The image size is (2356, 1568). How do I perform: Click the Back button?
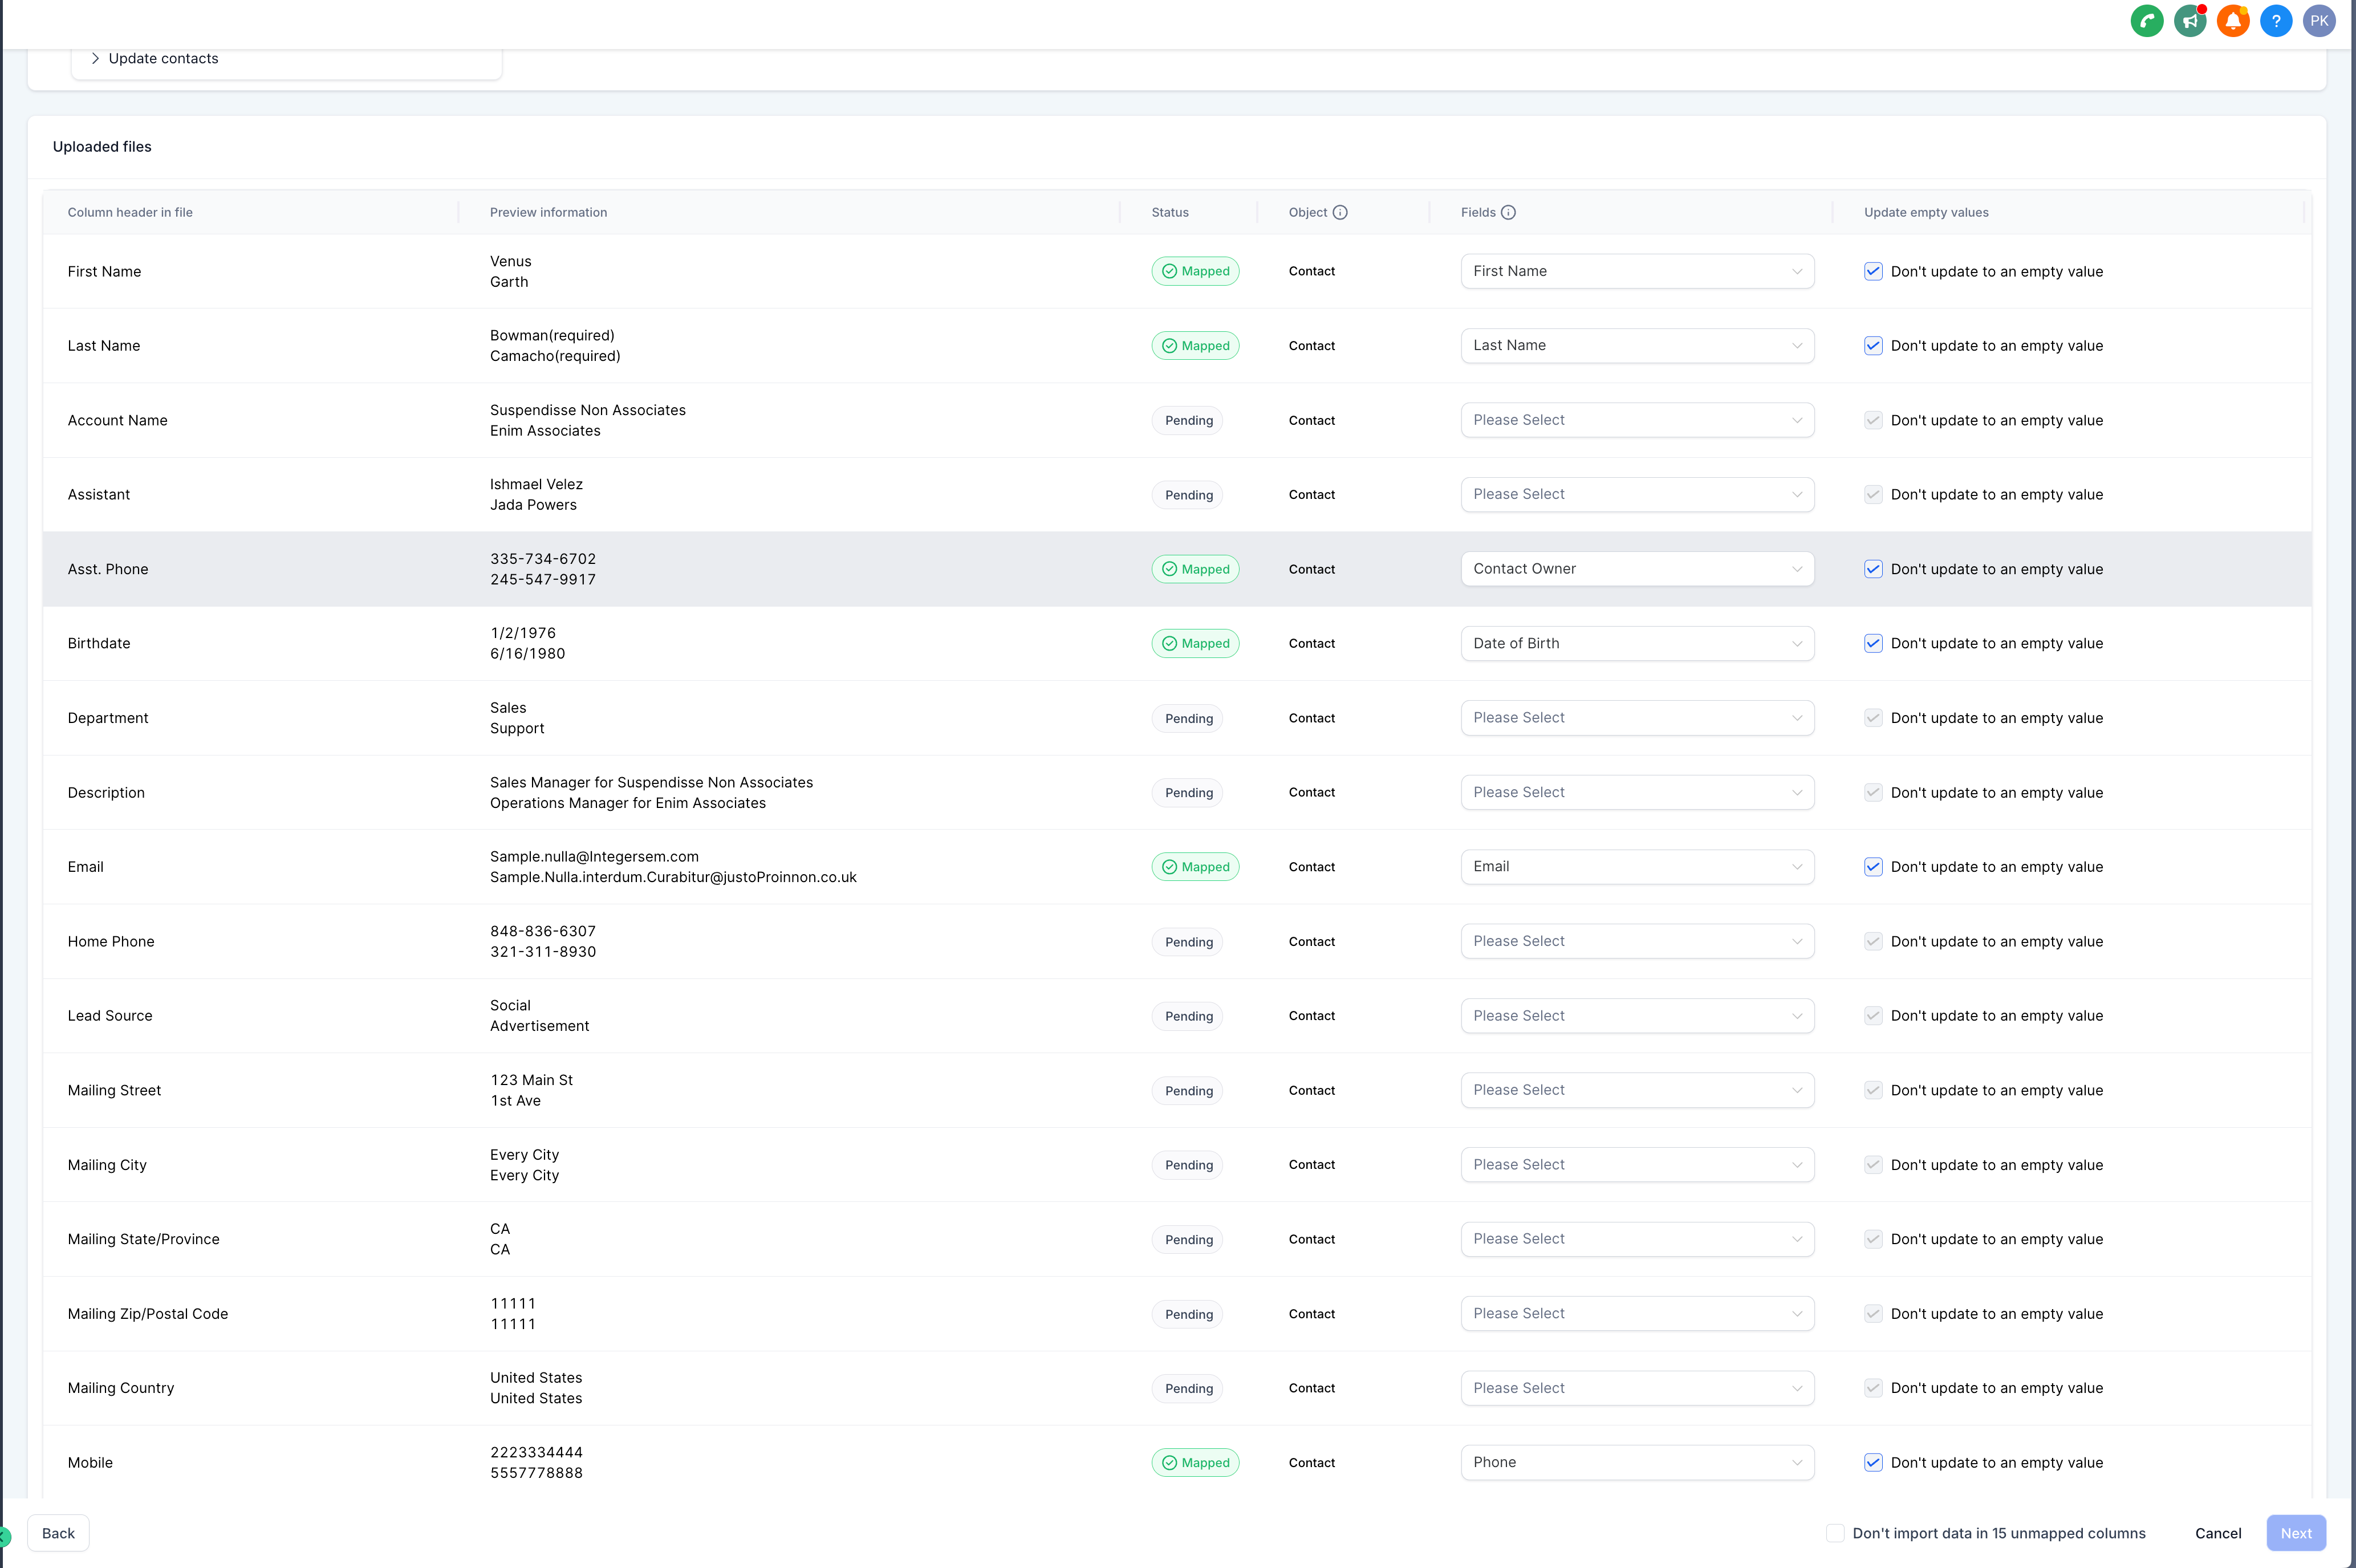coord(58,1533)
